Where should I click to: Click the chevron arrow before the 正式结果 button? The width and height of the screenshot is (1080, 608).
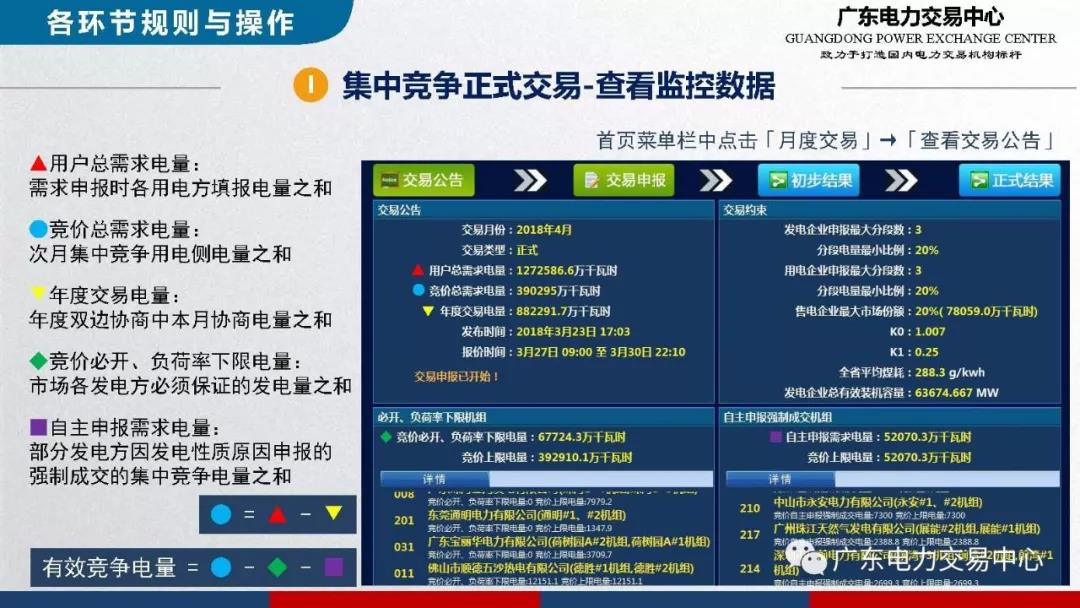(x=900, y=180)
